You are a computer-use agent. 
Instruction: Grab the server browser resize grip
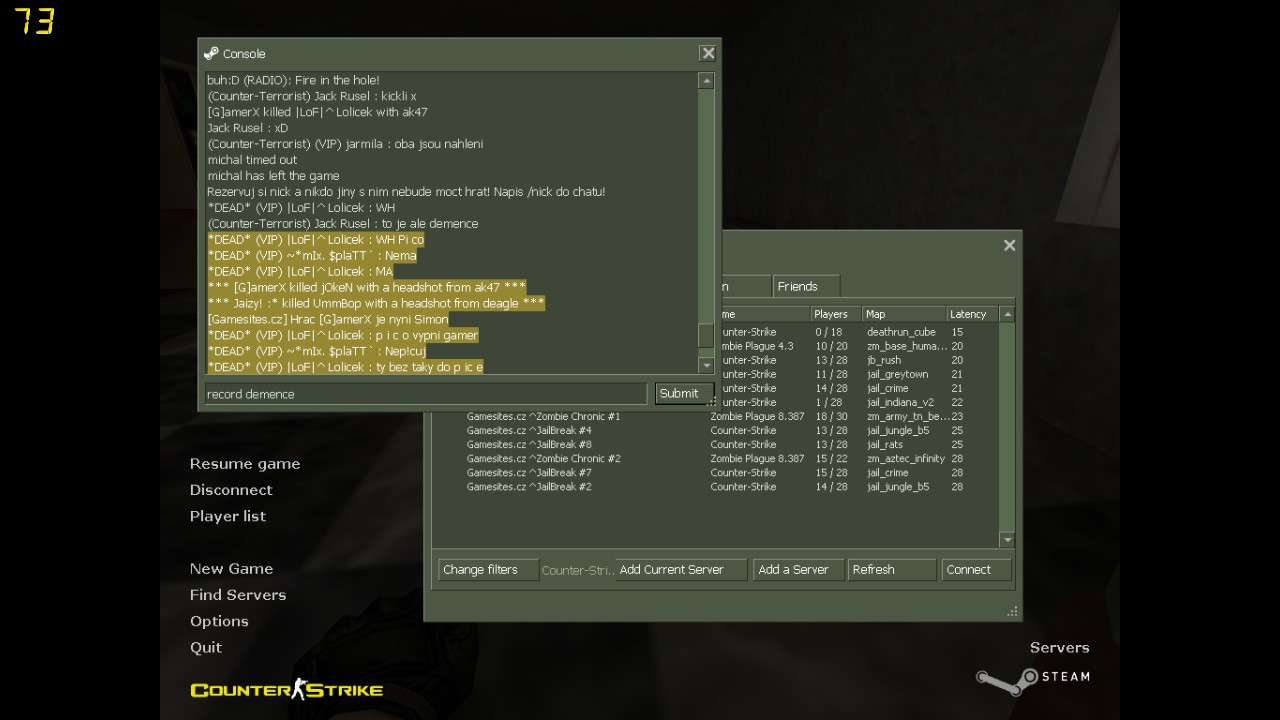point(1012,611)
